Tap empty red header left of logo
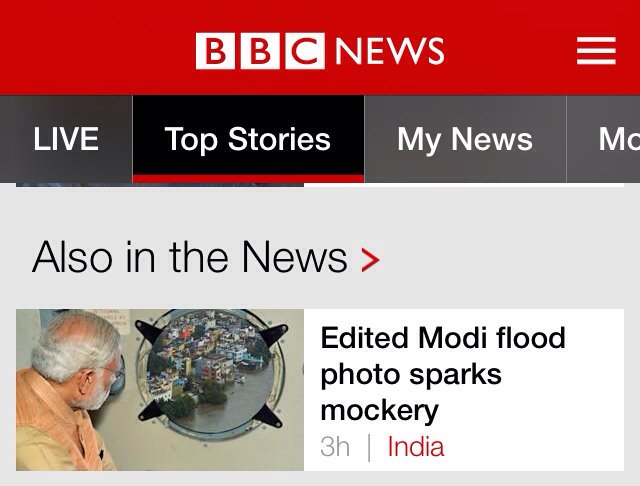 (x=90, y=50)
